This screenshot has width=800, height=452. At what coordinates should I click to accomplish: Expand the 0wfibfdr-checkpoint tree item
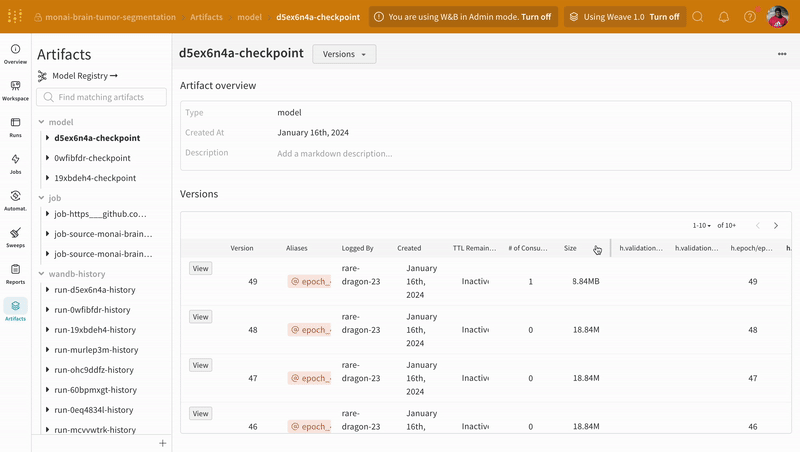tap(48, 158)
